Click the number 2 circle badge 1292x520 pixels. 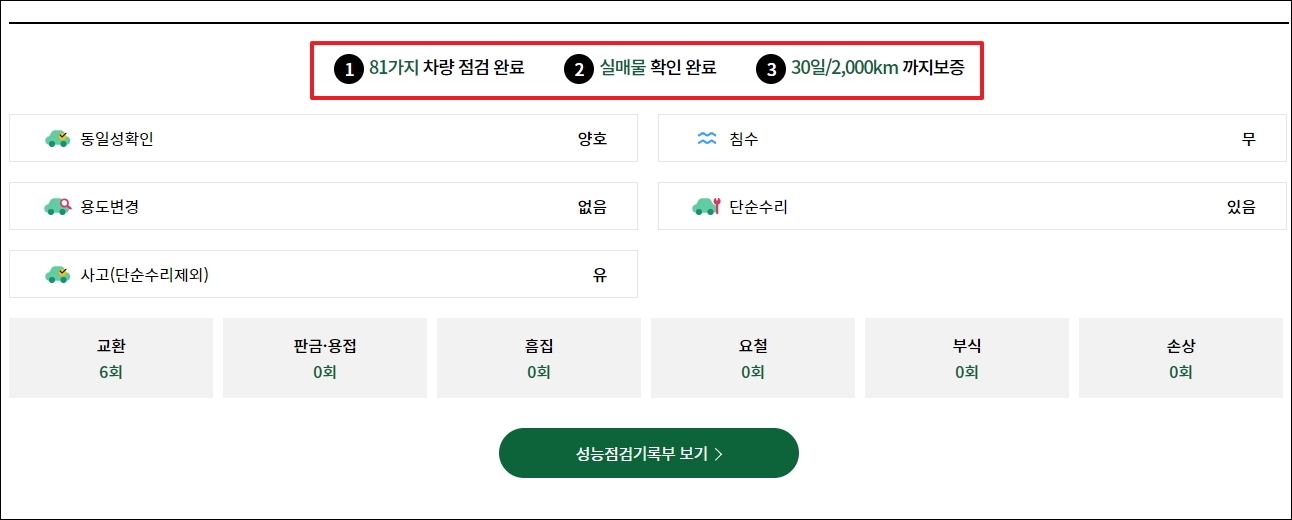[x=577, y=70]
